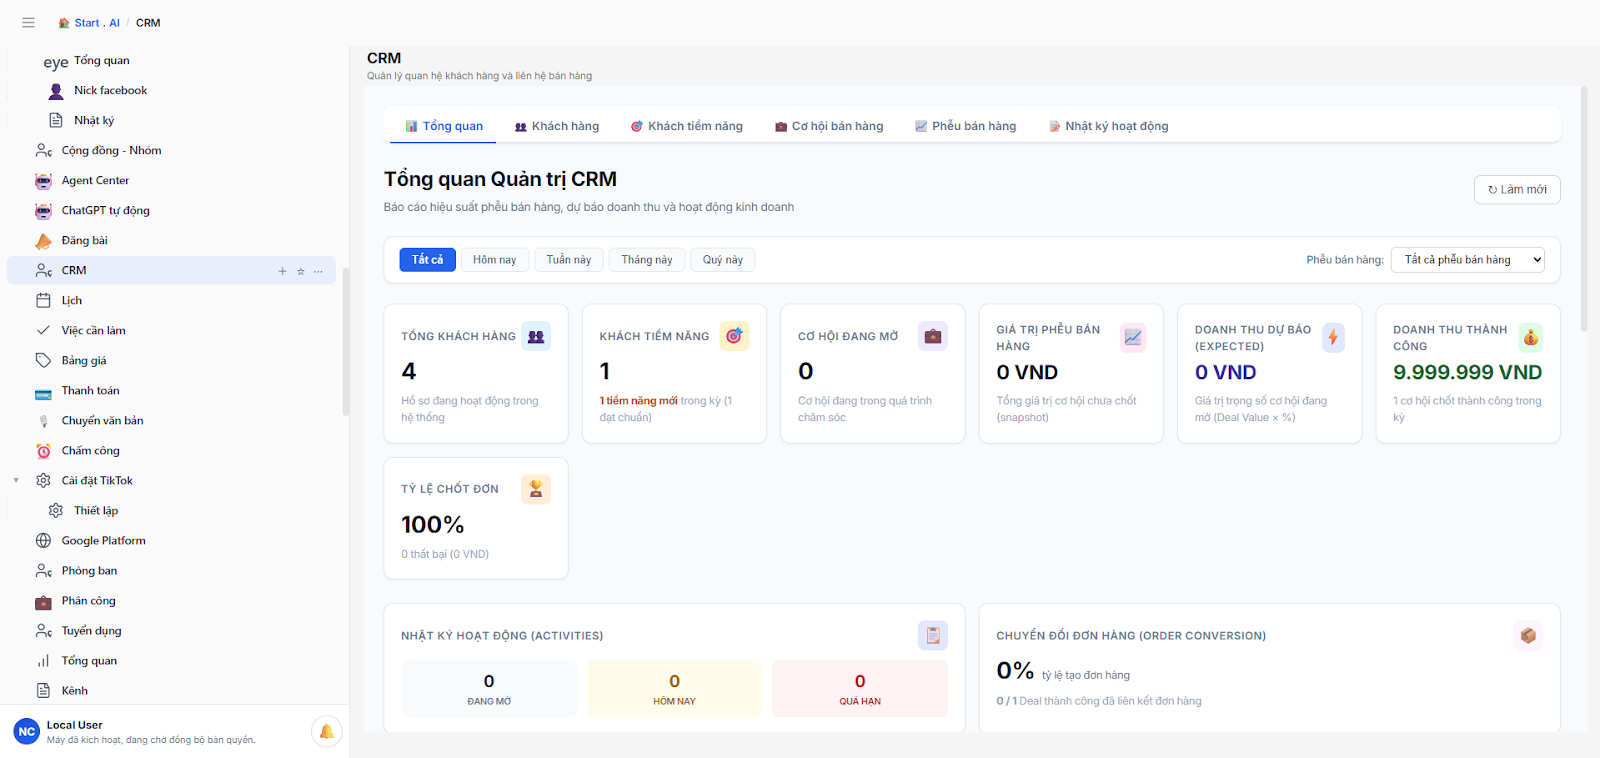
Task: Select the Tháng này time filter
Action: point(647,260)
